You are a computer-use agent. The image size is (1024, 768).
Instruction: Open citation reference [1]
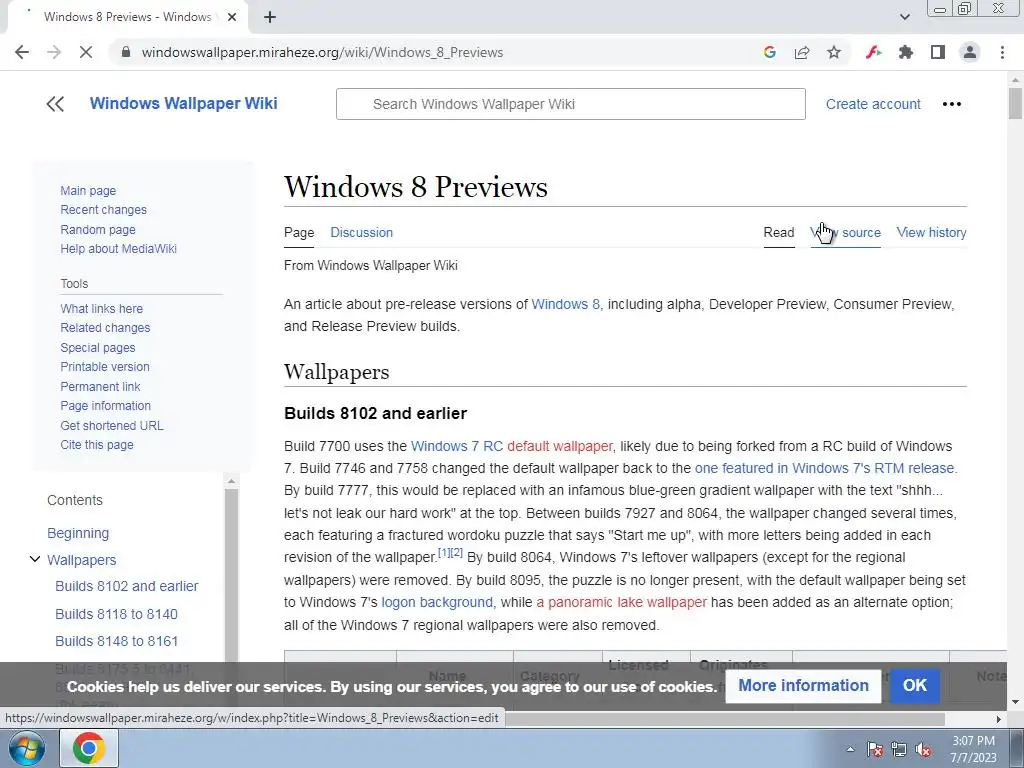(x=443, y=552)
